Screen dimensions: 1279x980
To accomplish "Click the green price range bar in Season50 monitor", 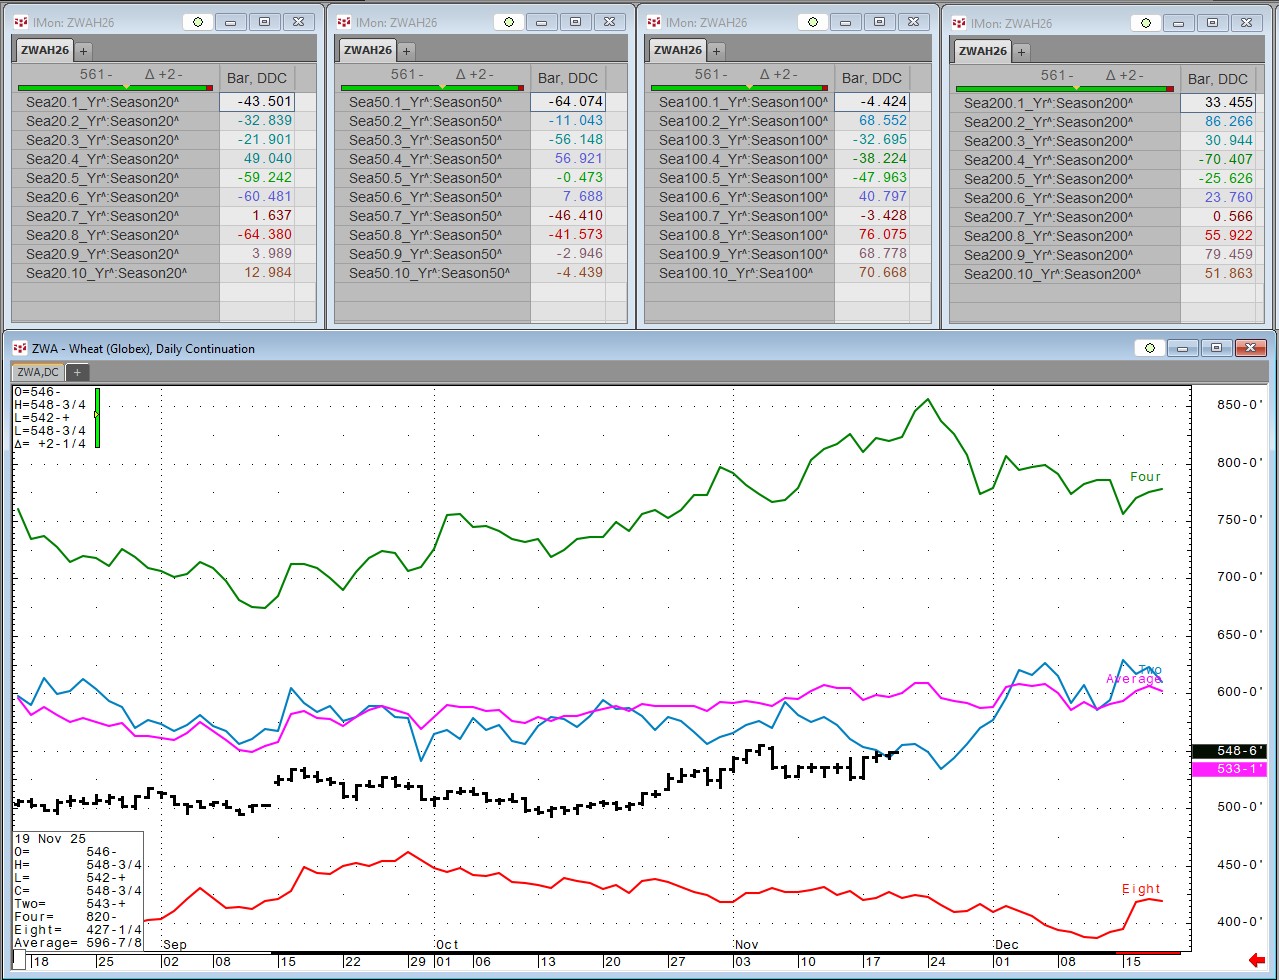I will click(430, 88).
